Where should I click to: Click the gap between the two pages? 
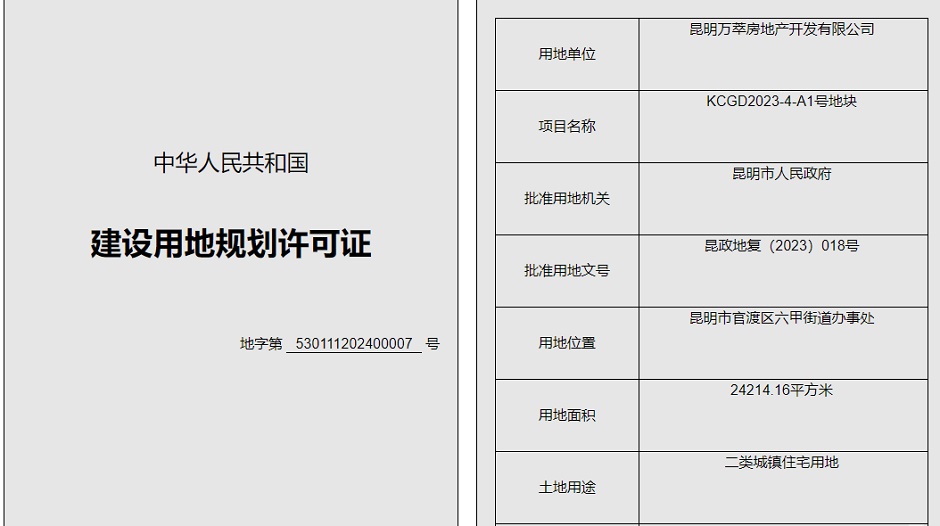click(467, 263)
